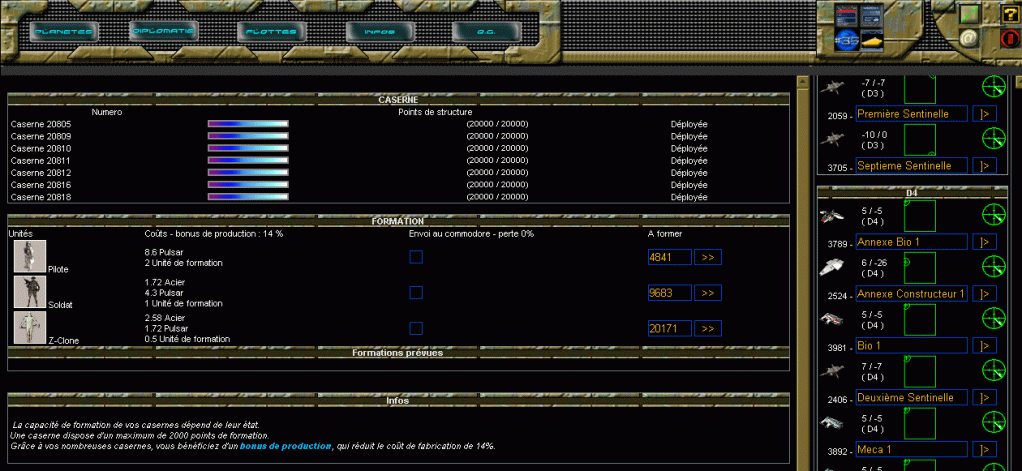The width and height of the screenshot is (1022, 471).
Task: Tick the send-to-commodore checkbox for Z-Clone
Action: point(416,328)
